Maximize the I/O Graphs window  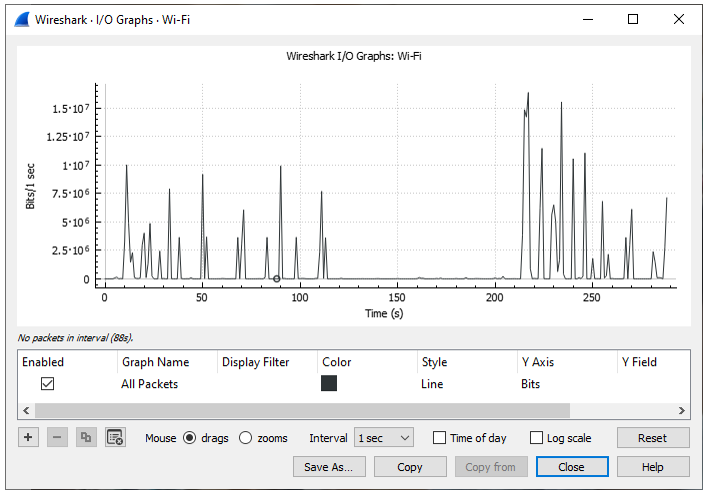633,19
